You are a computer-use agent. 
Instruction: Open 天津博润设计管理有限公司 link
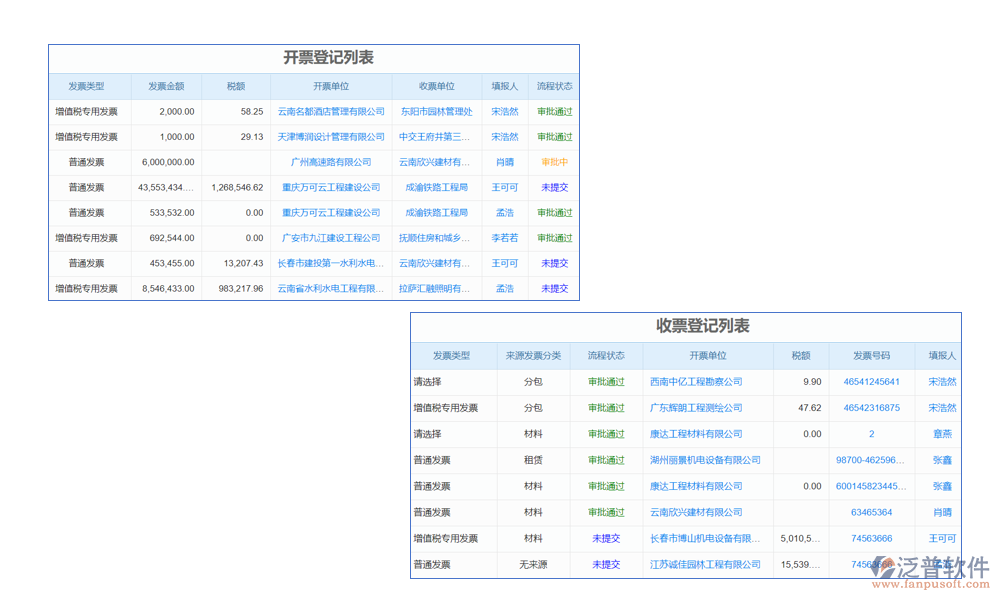(331, 137)
